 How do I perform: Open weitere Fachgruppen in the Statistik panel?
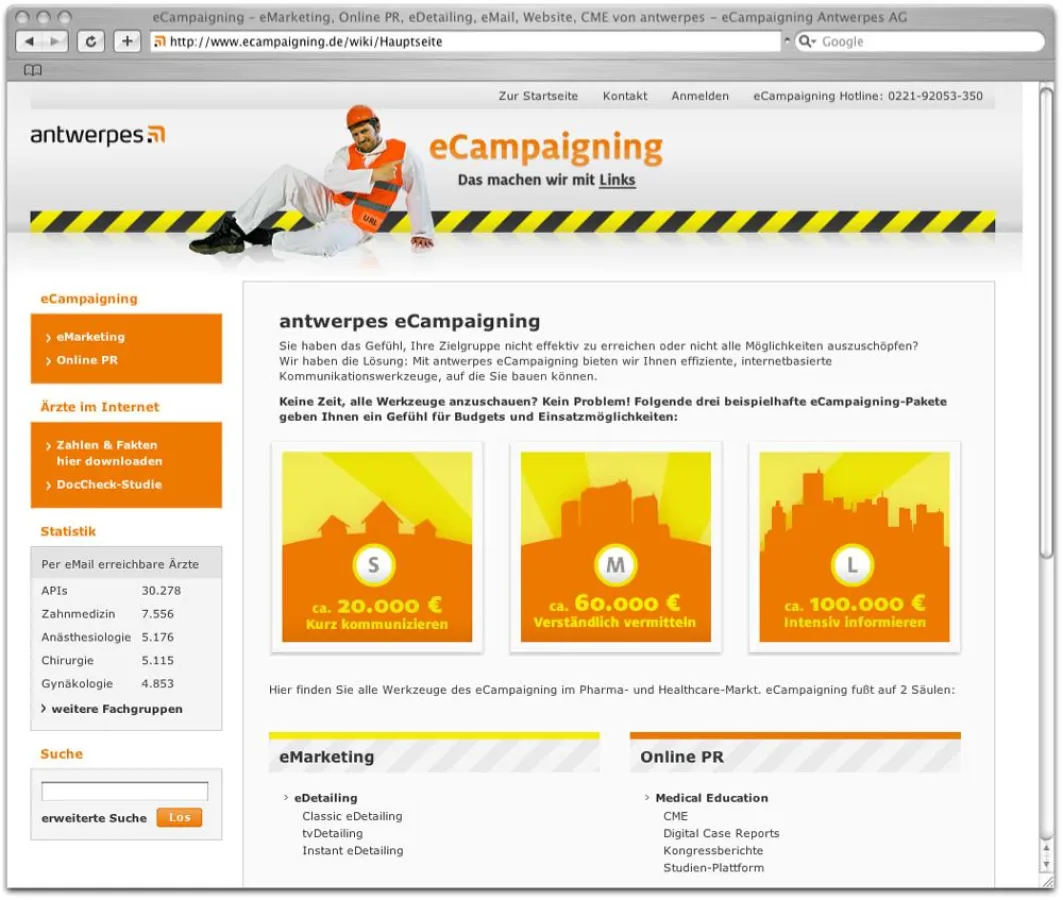click(113, 708)
